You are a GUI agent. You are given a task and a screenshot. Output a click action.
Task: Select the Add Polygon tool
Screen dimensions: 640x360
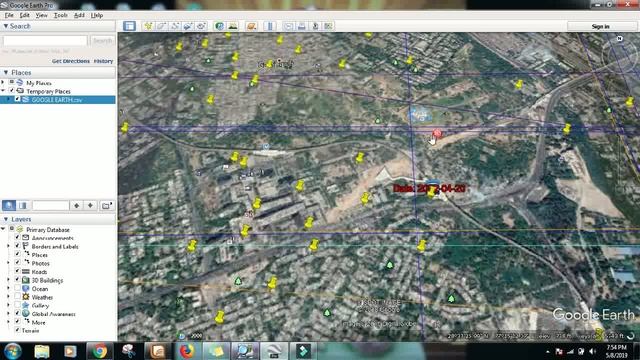pyautogui.click(x=161, y=26)
